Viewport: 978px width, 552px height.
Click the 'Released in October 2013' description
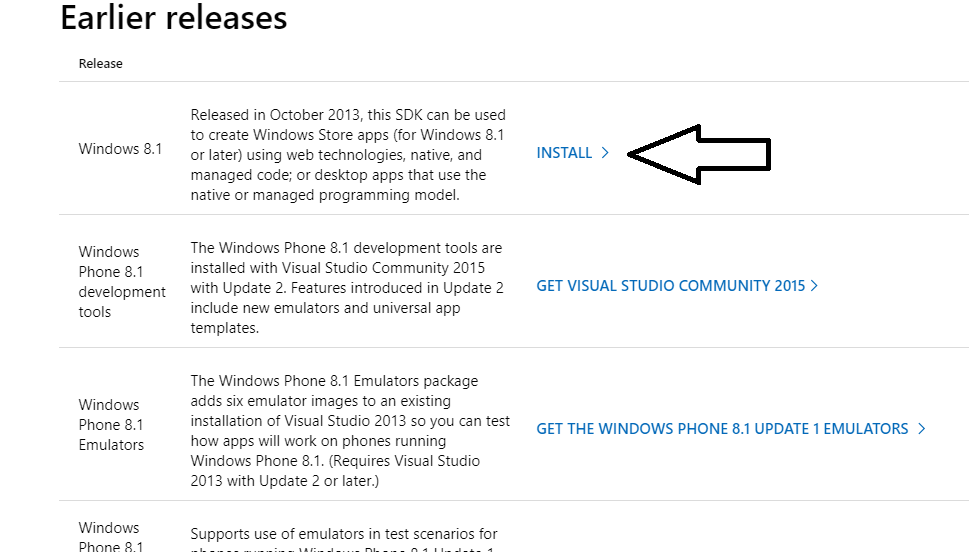click(x=348, y=155)
